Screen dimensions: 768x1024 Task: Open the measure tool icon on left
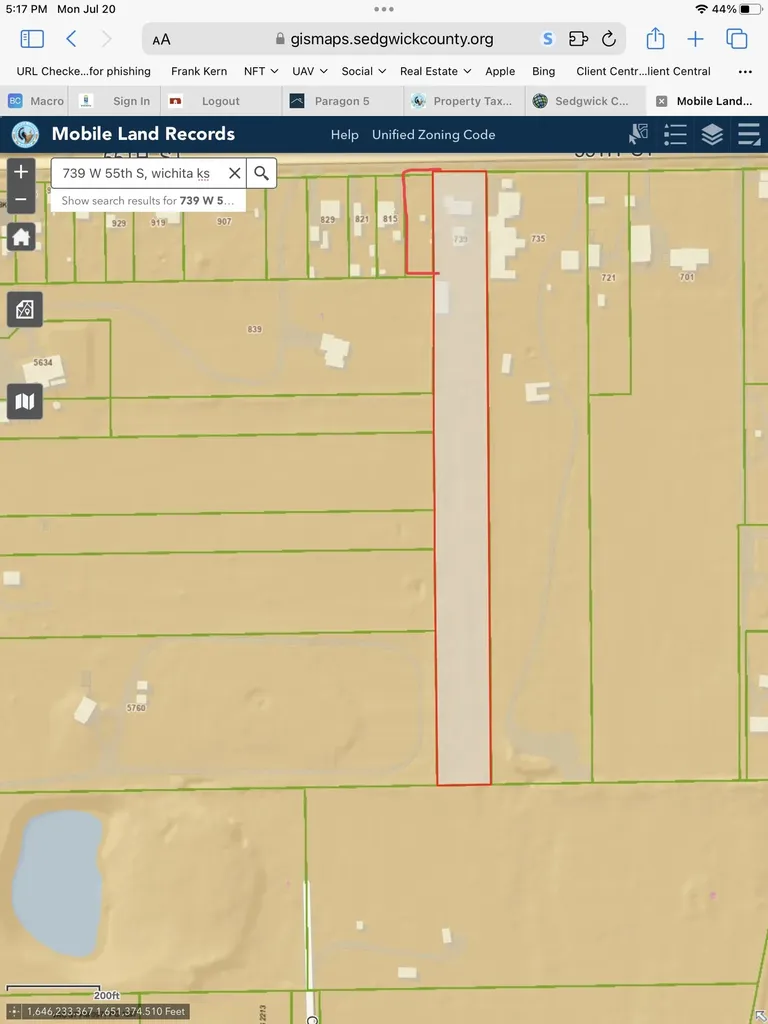[25, 309]
